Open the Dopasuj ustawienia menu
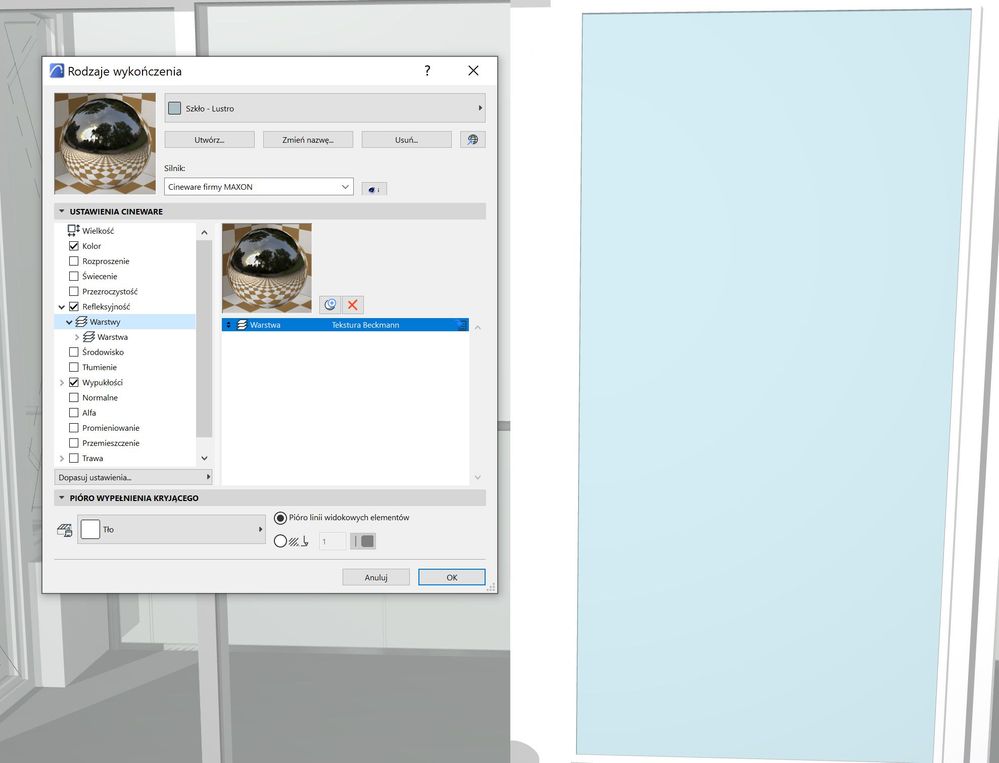Image resolution: width=999 pixels, height=763 pixels. pyautogui.click(x=133, y=477)
